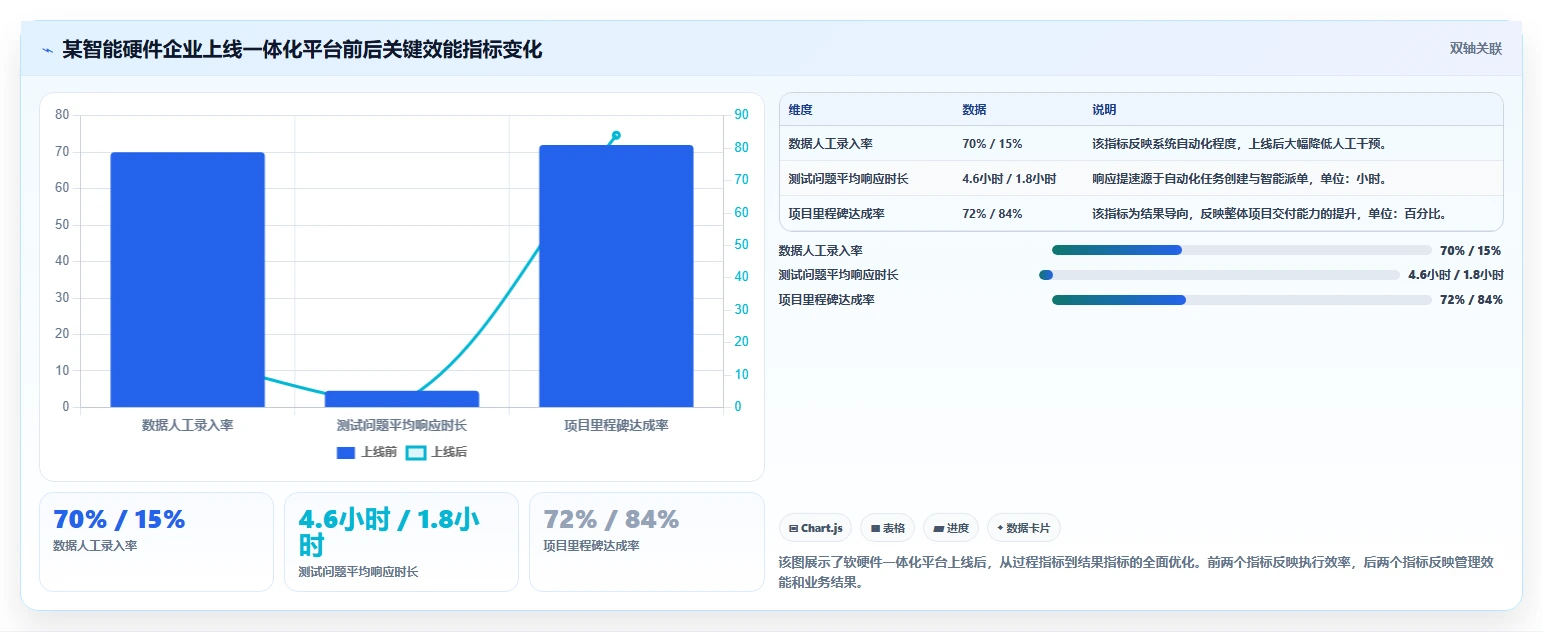This screenshot has height=632, width=1543.
Task: Click 测试问题平均响应时长 in the table's second row
Action: (849, 179)
